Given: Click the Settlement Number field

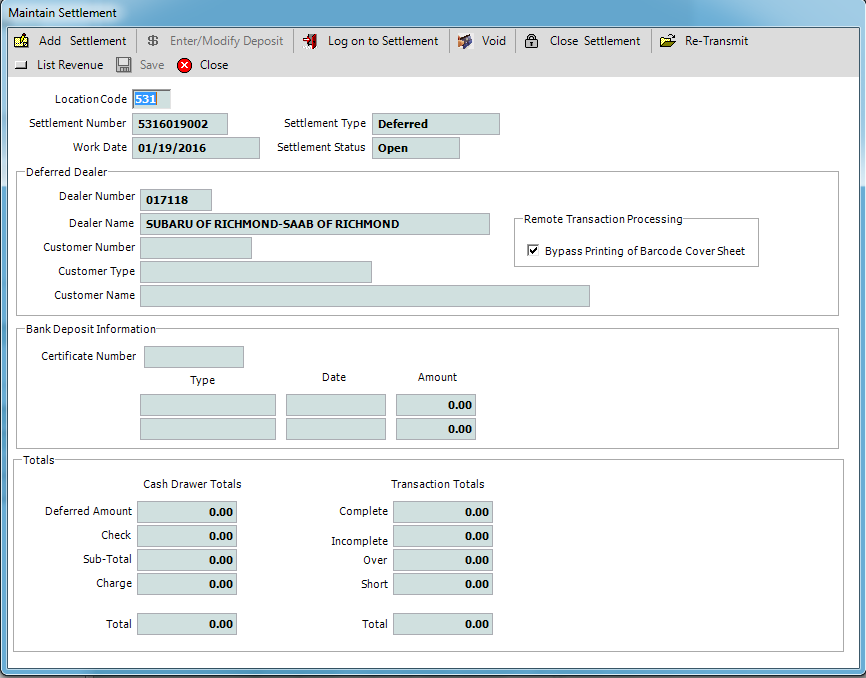Looking at the screenshot, I should pyautogui.click(x=179, y=123).
